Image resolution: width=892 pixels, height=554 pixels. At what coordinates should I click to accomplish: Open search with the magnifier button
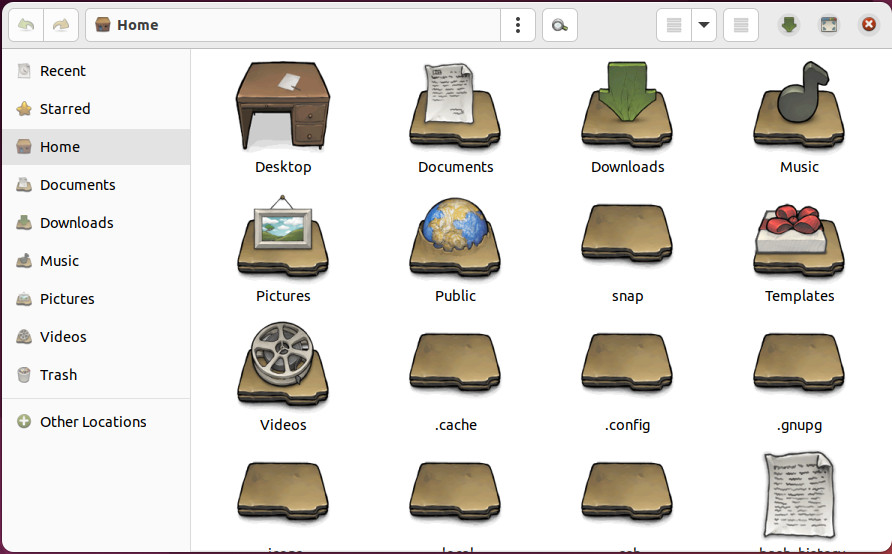[x=560, y=25]
